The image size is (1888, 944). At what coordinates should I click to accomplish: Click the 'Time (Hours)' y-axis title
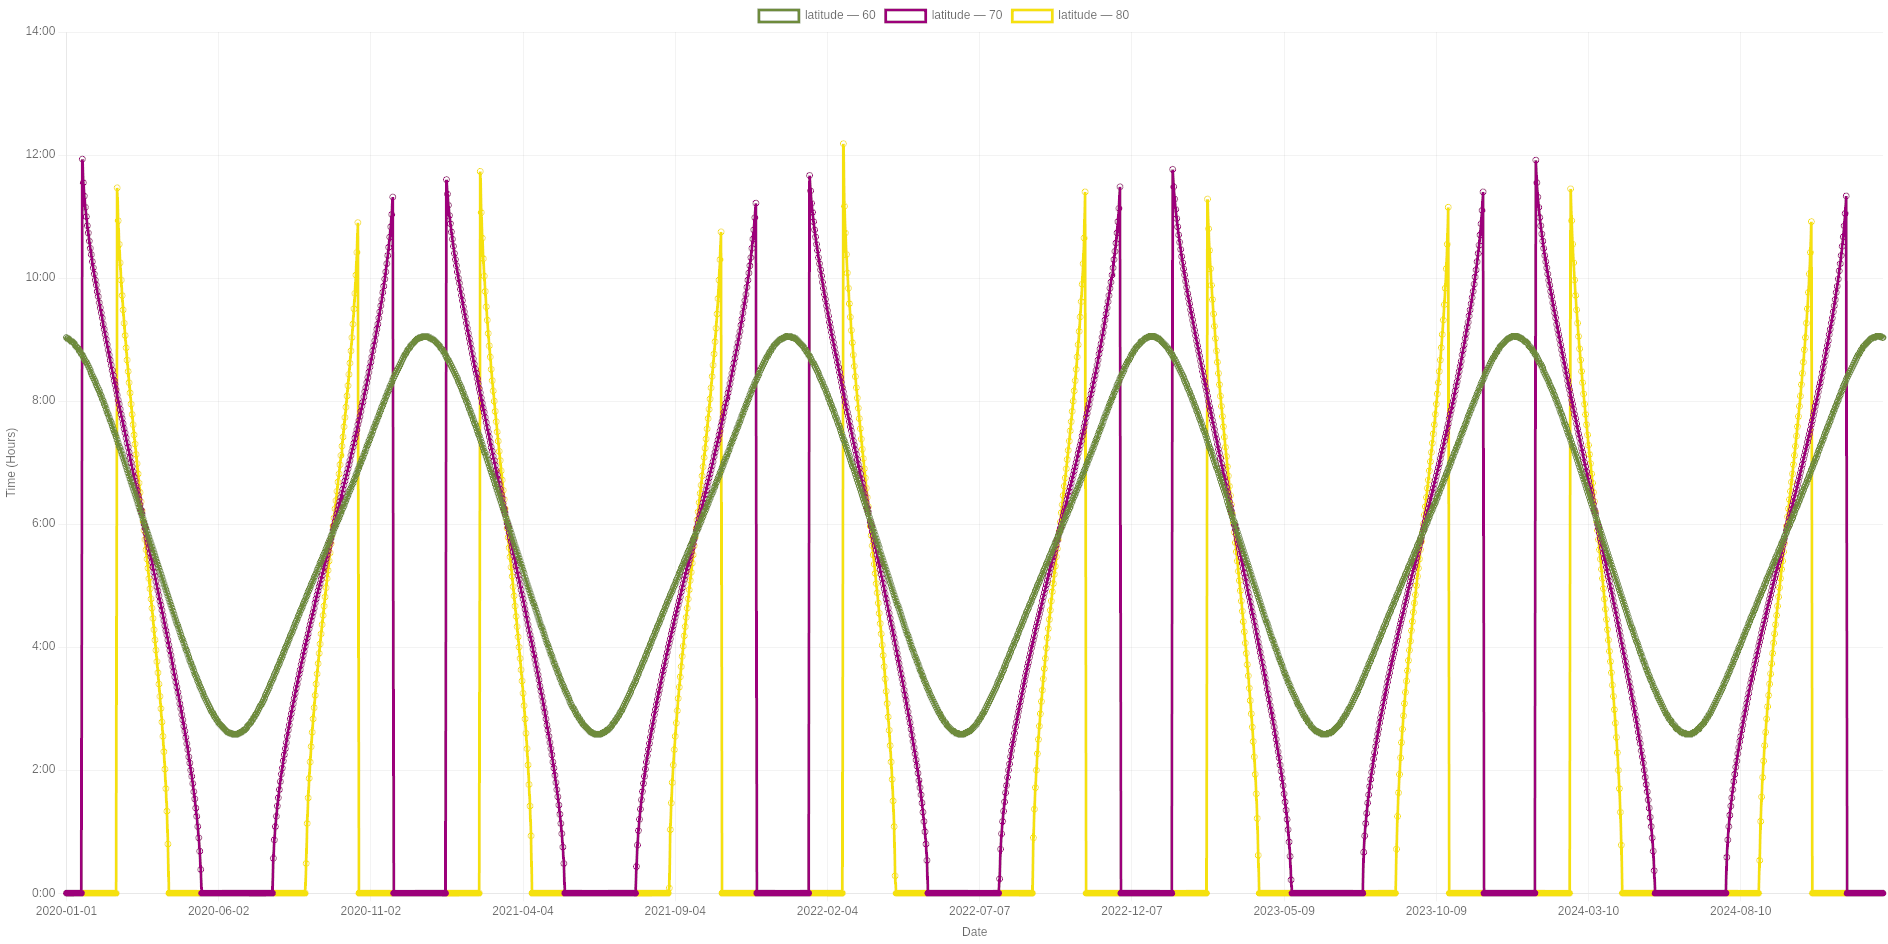11,463
